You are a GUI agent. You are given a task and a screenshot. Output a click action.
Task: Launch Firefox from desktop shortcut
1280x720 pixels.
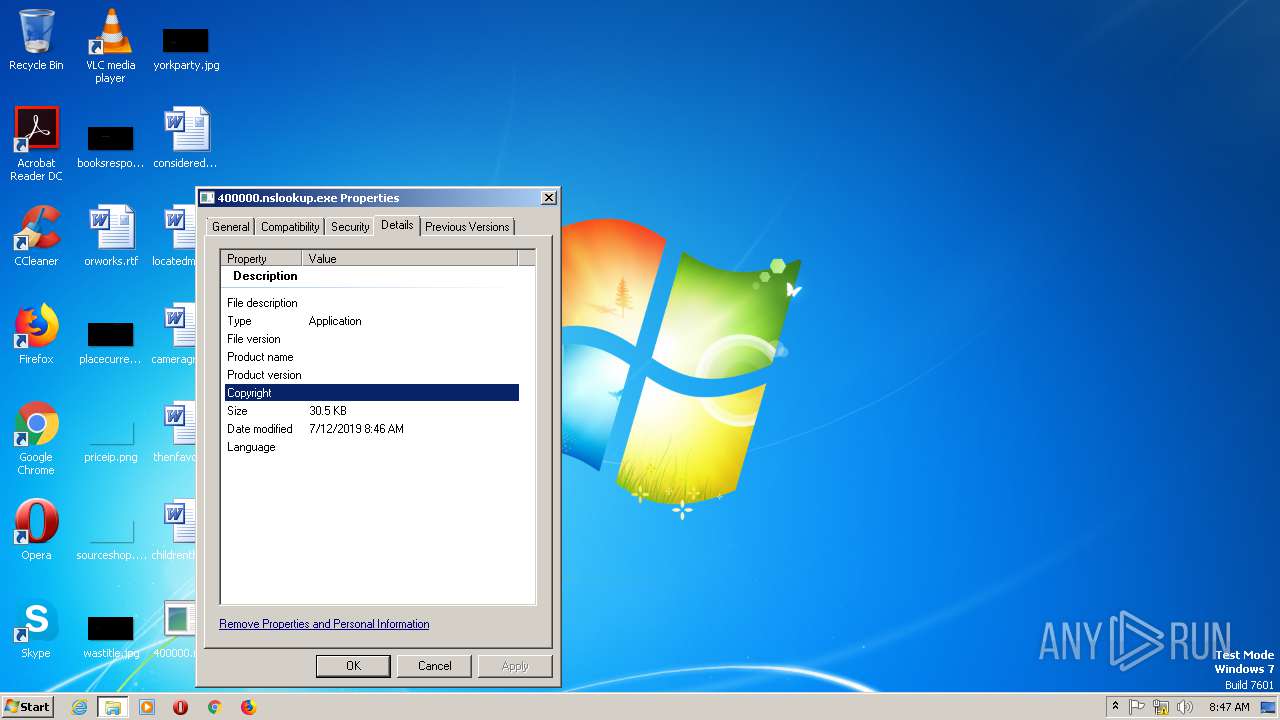coord(36,334)
